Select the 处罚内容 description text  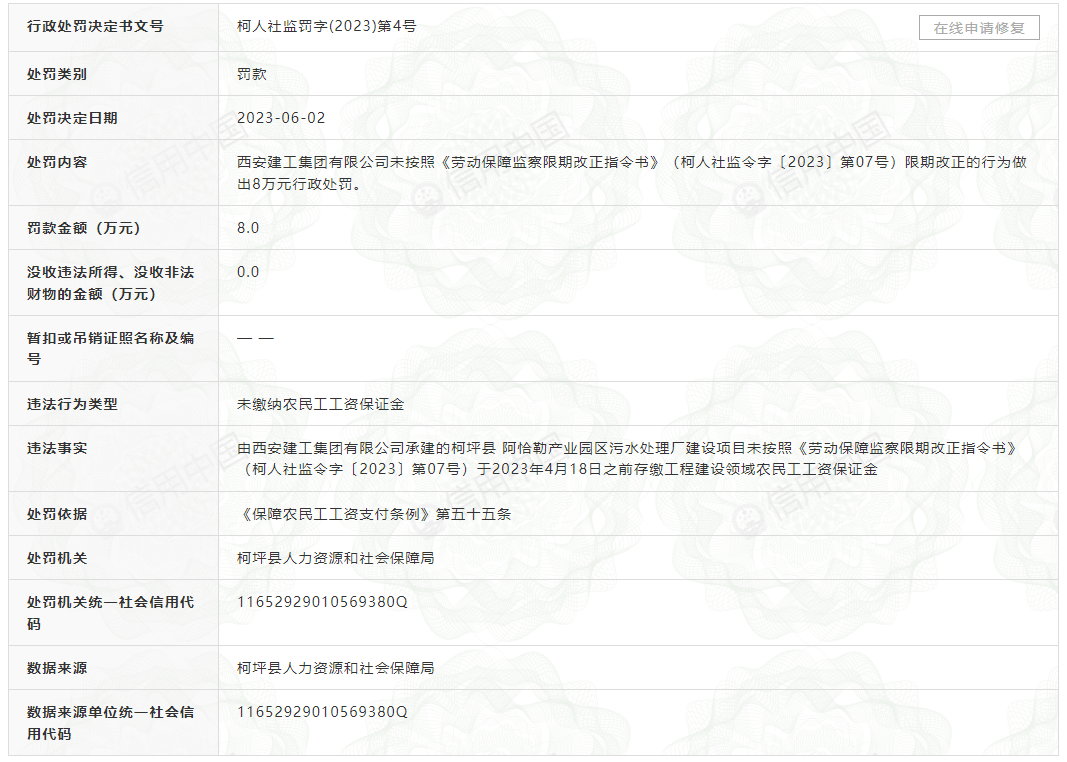click(x=631, y=173)
